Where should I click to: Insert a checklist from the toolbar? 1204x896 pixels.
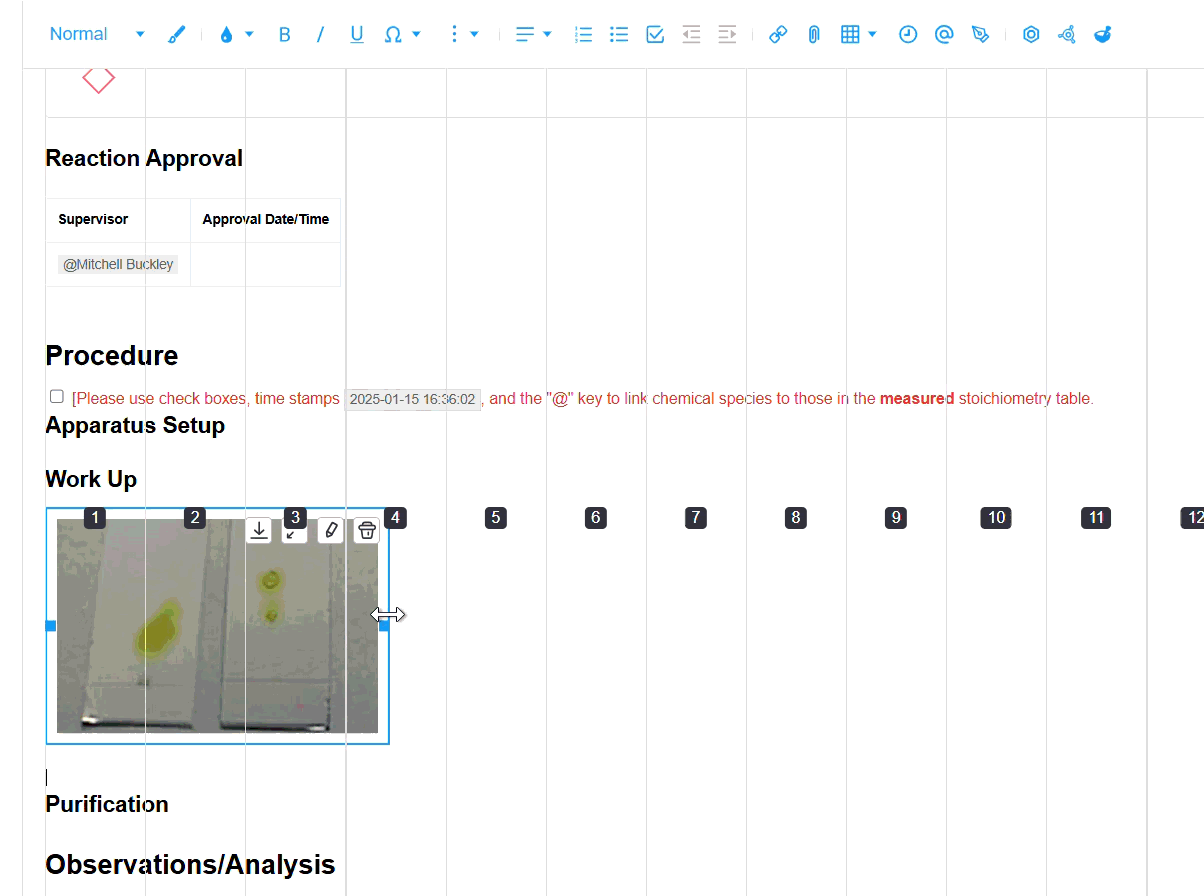pos(655,35)
